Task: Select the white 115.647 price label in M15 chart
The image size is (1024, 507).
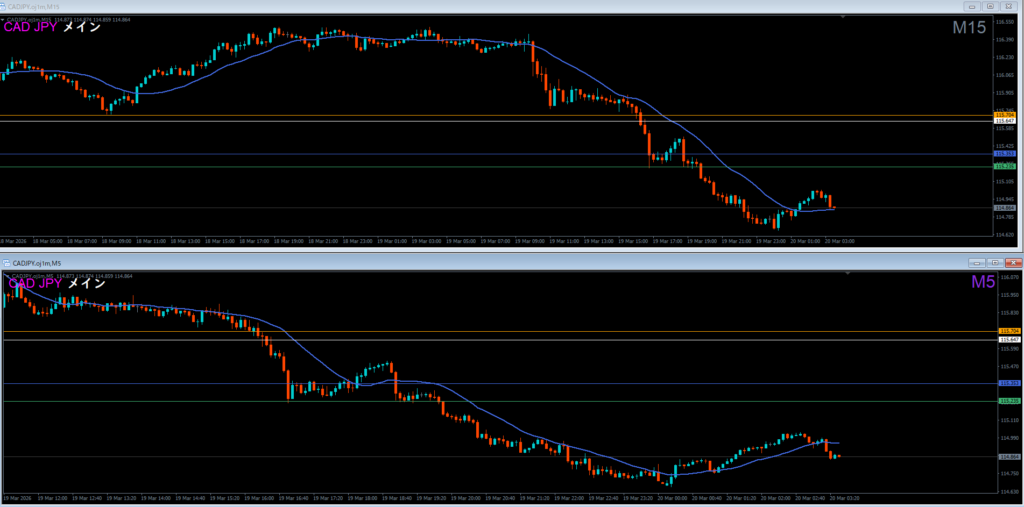Action: [1006, 122]
